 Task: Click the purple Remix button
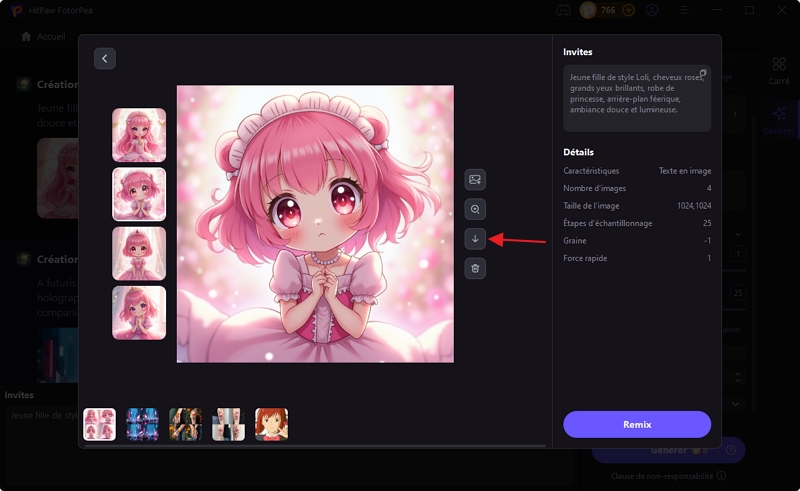[x=637, y=424]
